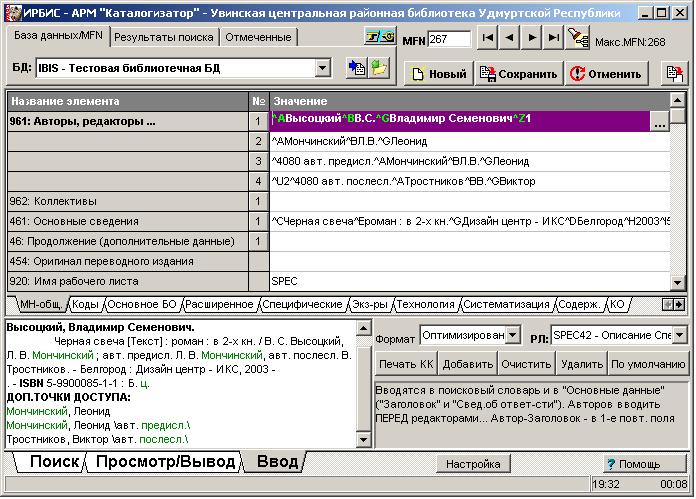Click the green предисл.\ link

click(x=165, y=425)
